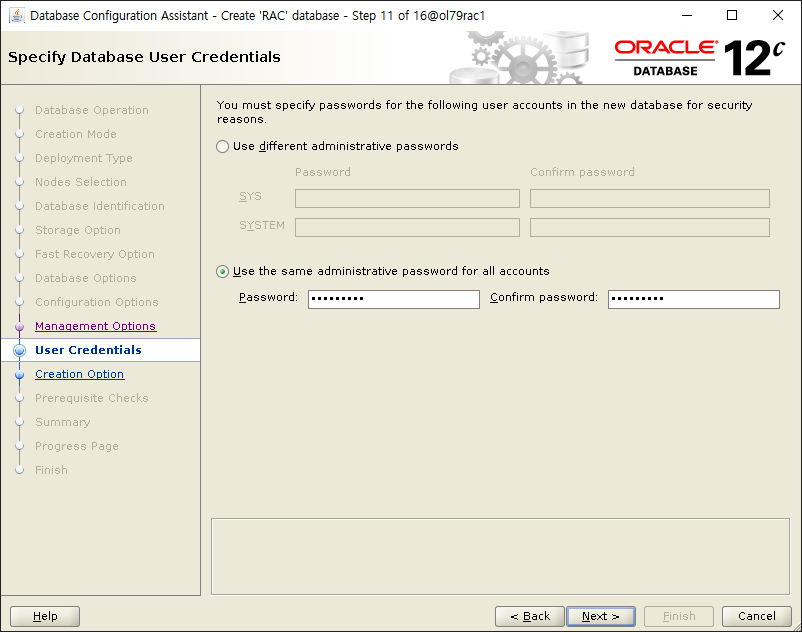Viewport: 802px width, 632px height.
Task: Open Help for this step
Action: point(45,616)
